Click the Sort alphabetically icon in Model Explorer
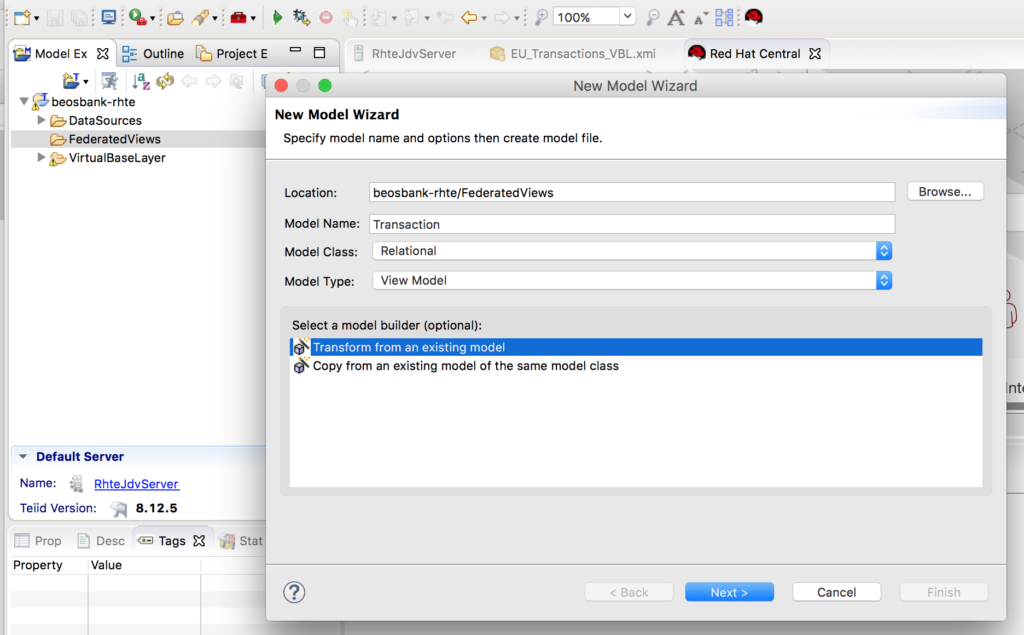 coord(139,82)
